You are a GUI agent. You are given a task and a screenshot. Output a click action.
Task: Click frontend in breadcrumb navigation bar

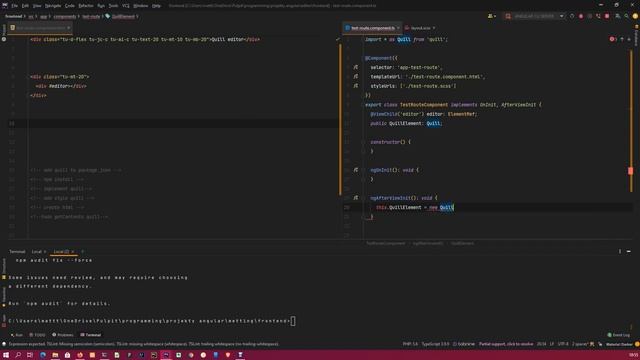tap(13, 16)
